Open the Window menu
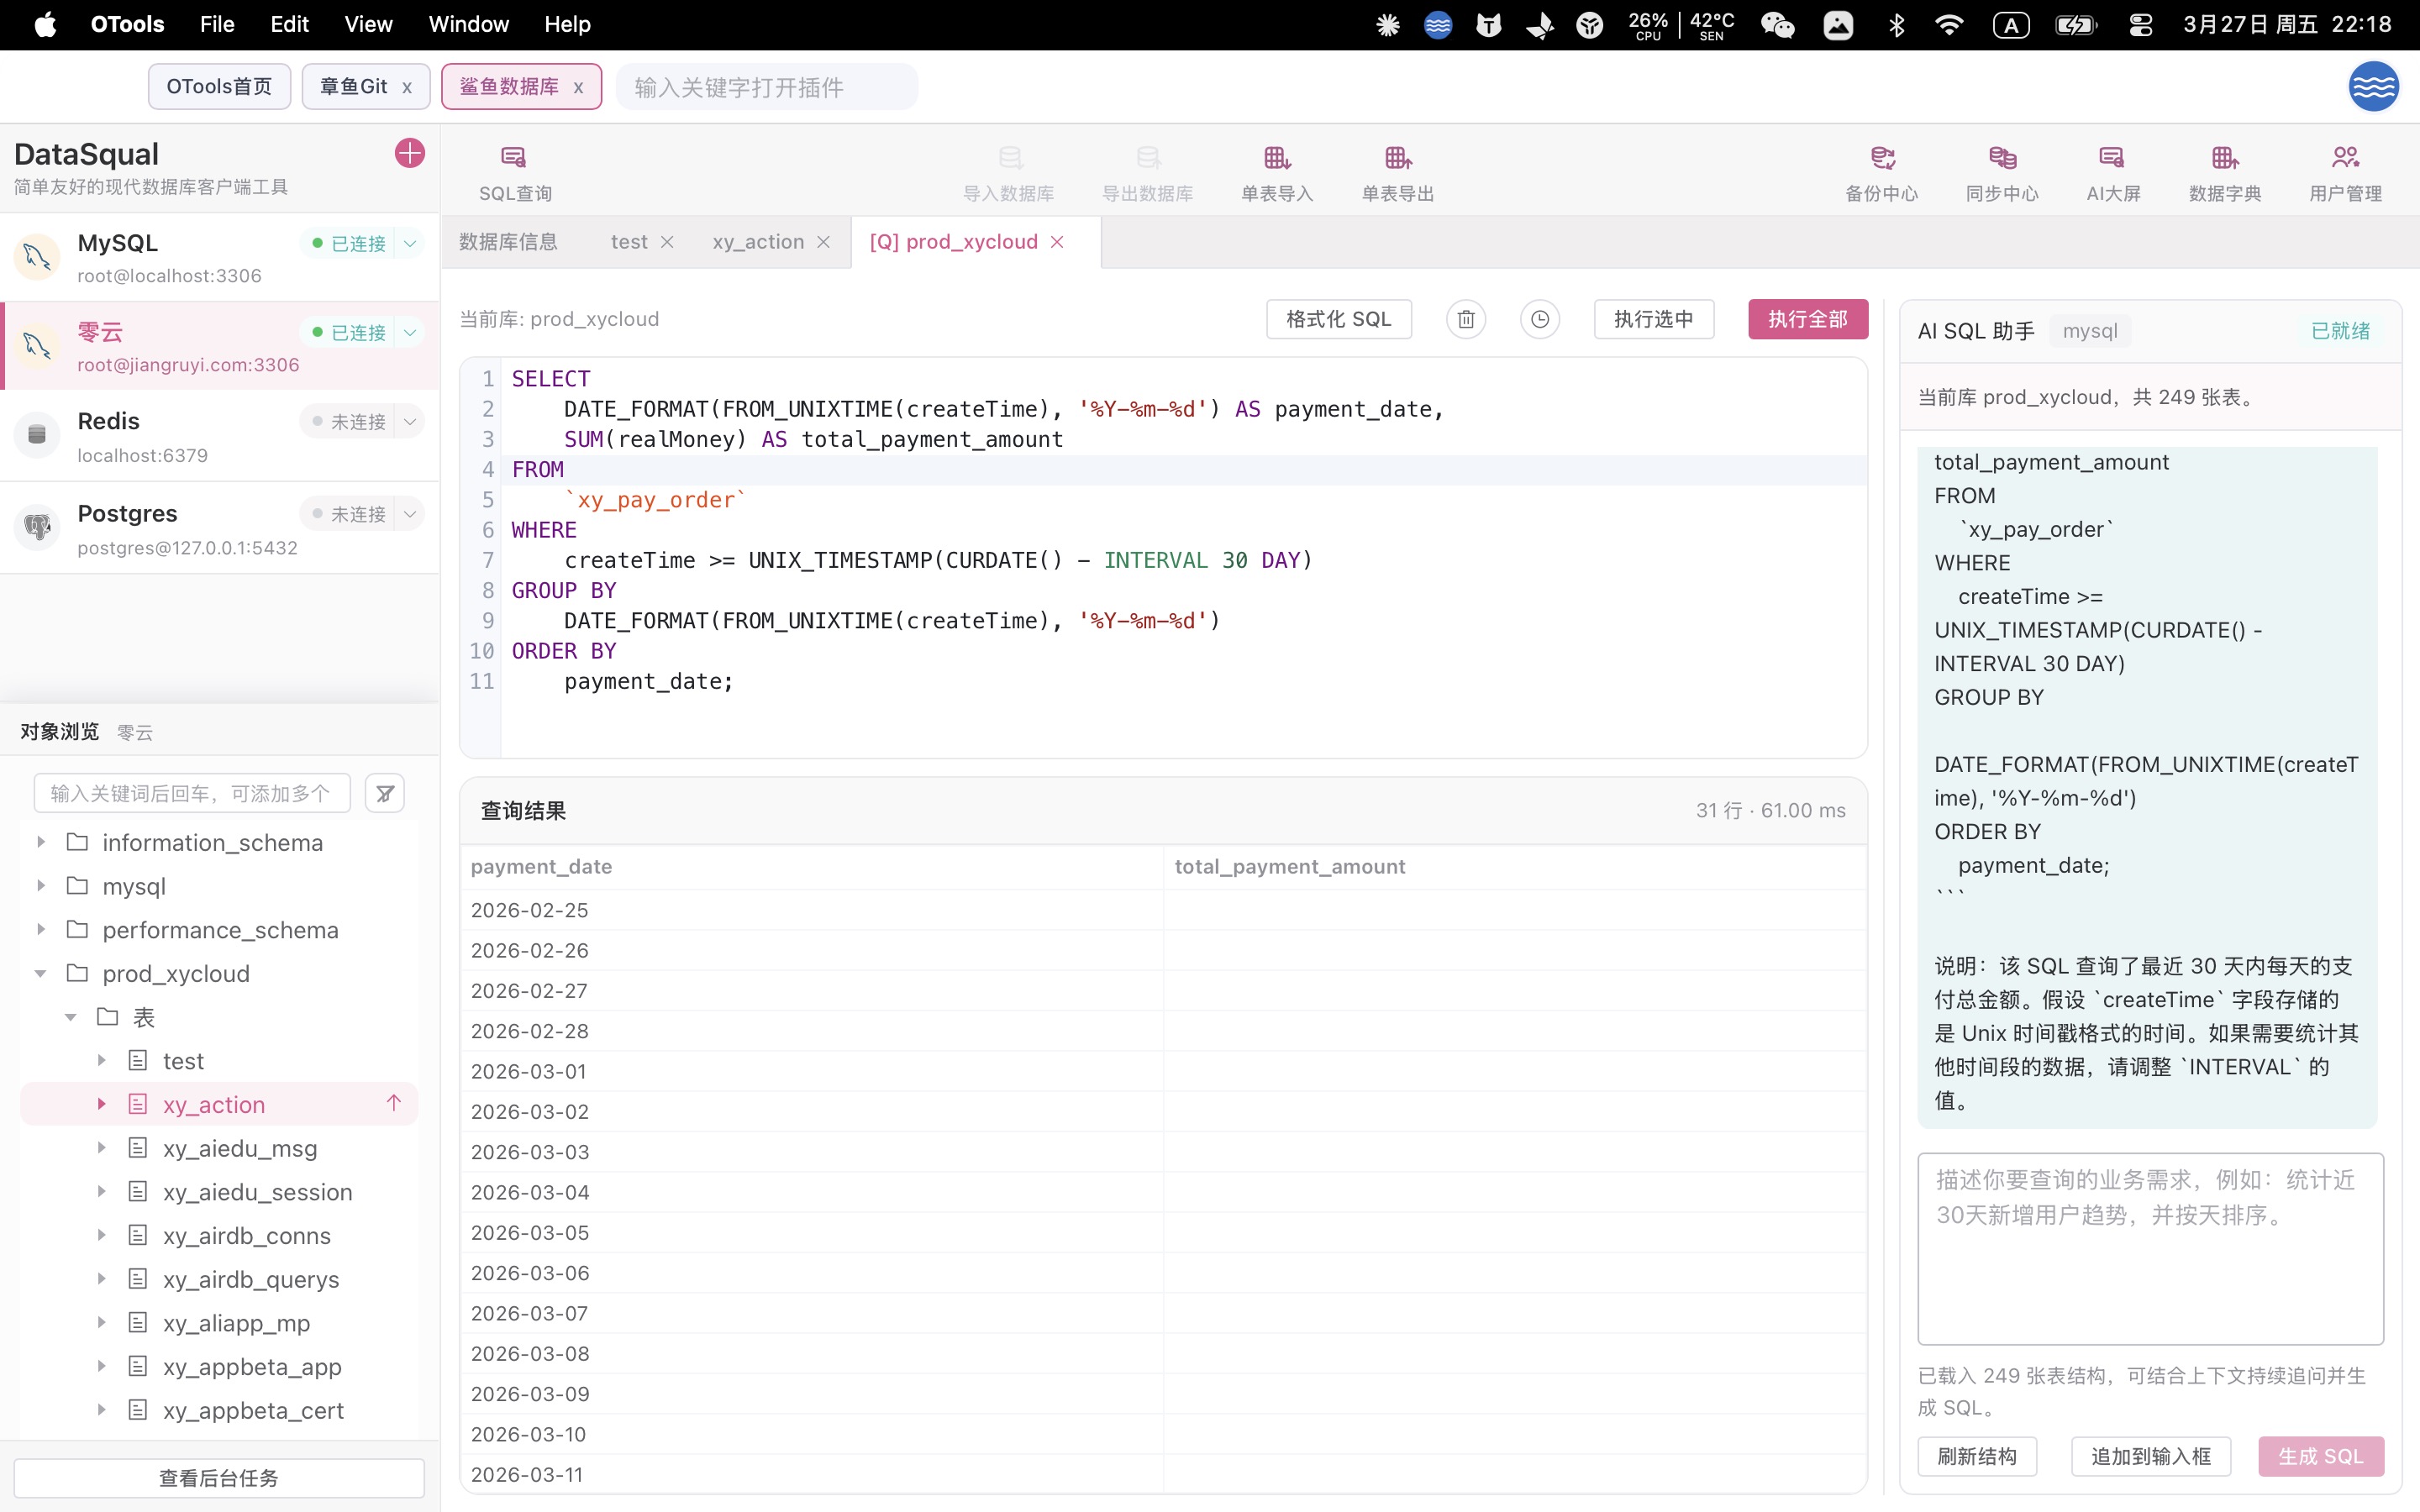This screenshot has width=2420, height=1512. coord(468,24)
